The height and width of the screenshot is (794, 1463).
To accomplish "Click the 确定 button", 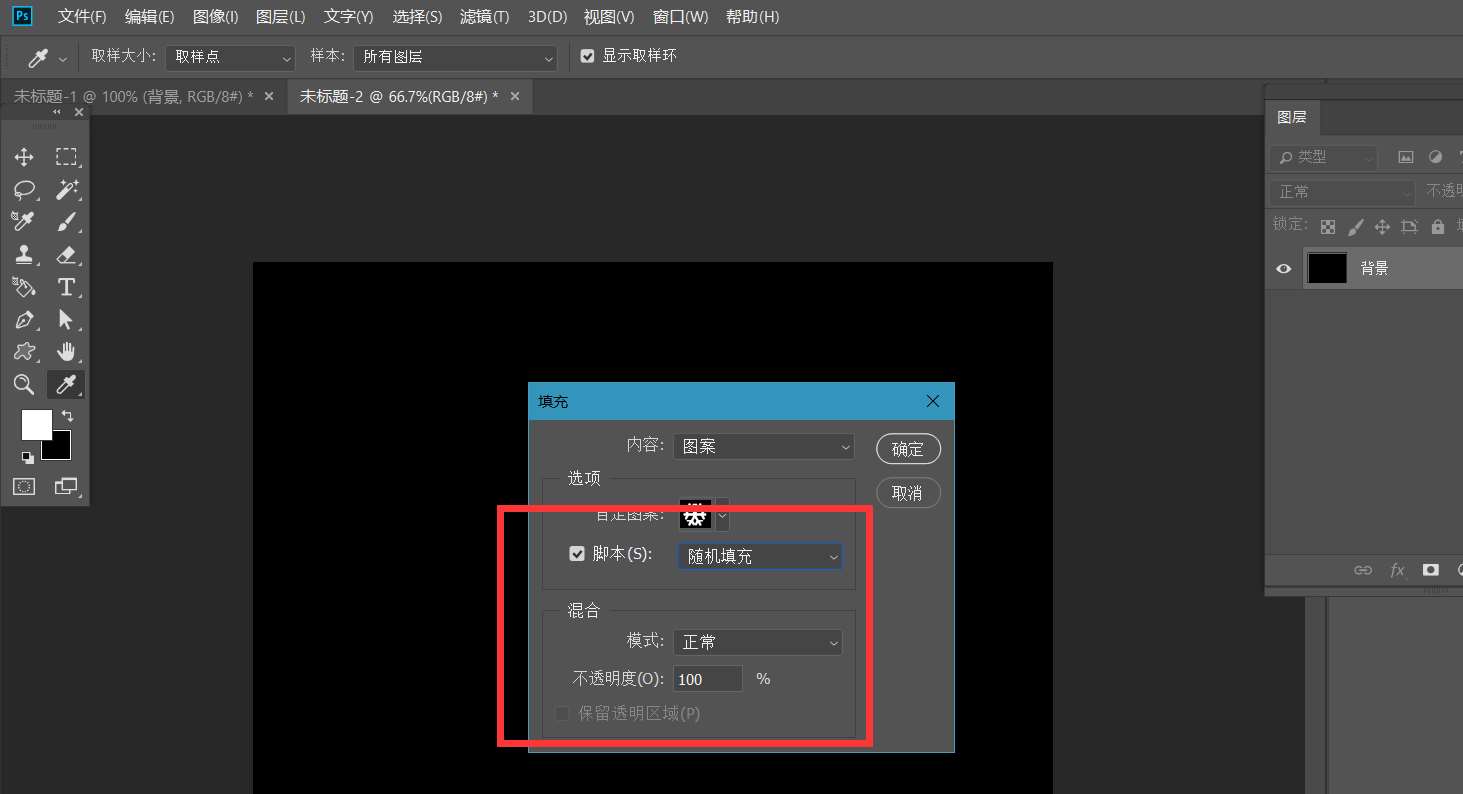I will coord(908,448).
